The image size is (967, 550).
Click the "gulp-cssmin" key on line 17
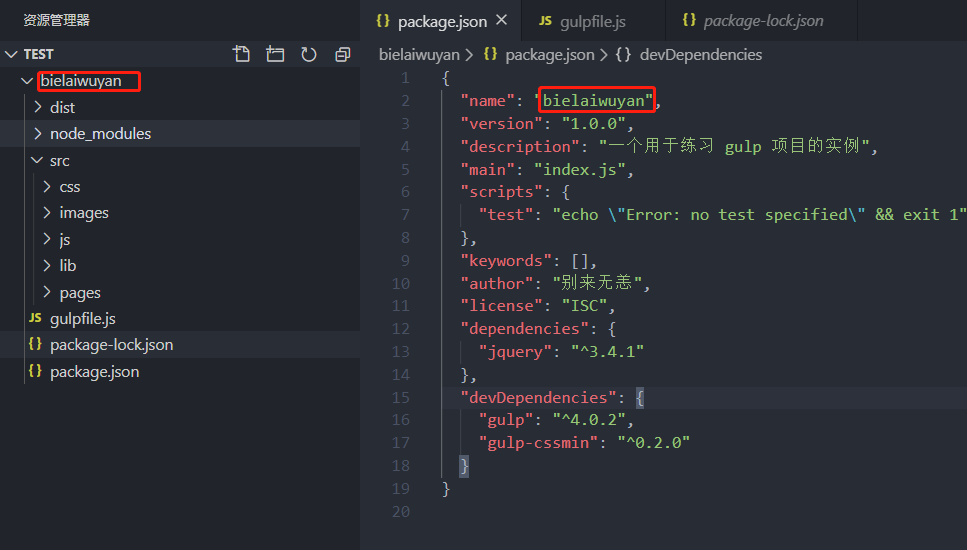(538, 443)
